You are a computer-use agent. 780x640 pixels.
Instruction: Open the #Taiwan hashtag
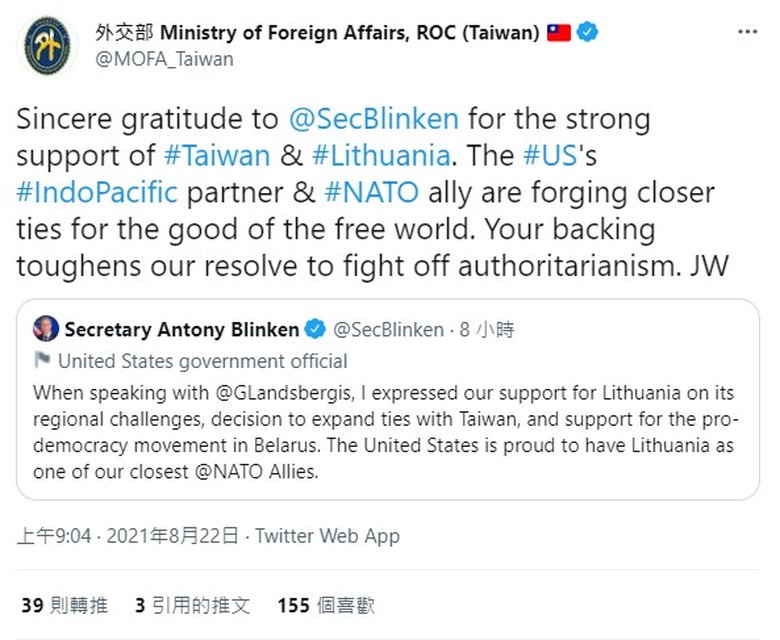[x=216, y=156]
